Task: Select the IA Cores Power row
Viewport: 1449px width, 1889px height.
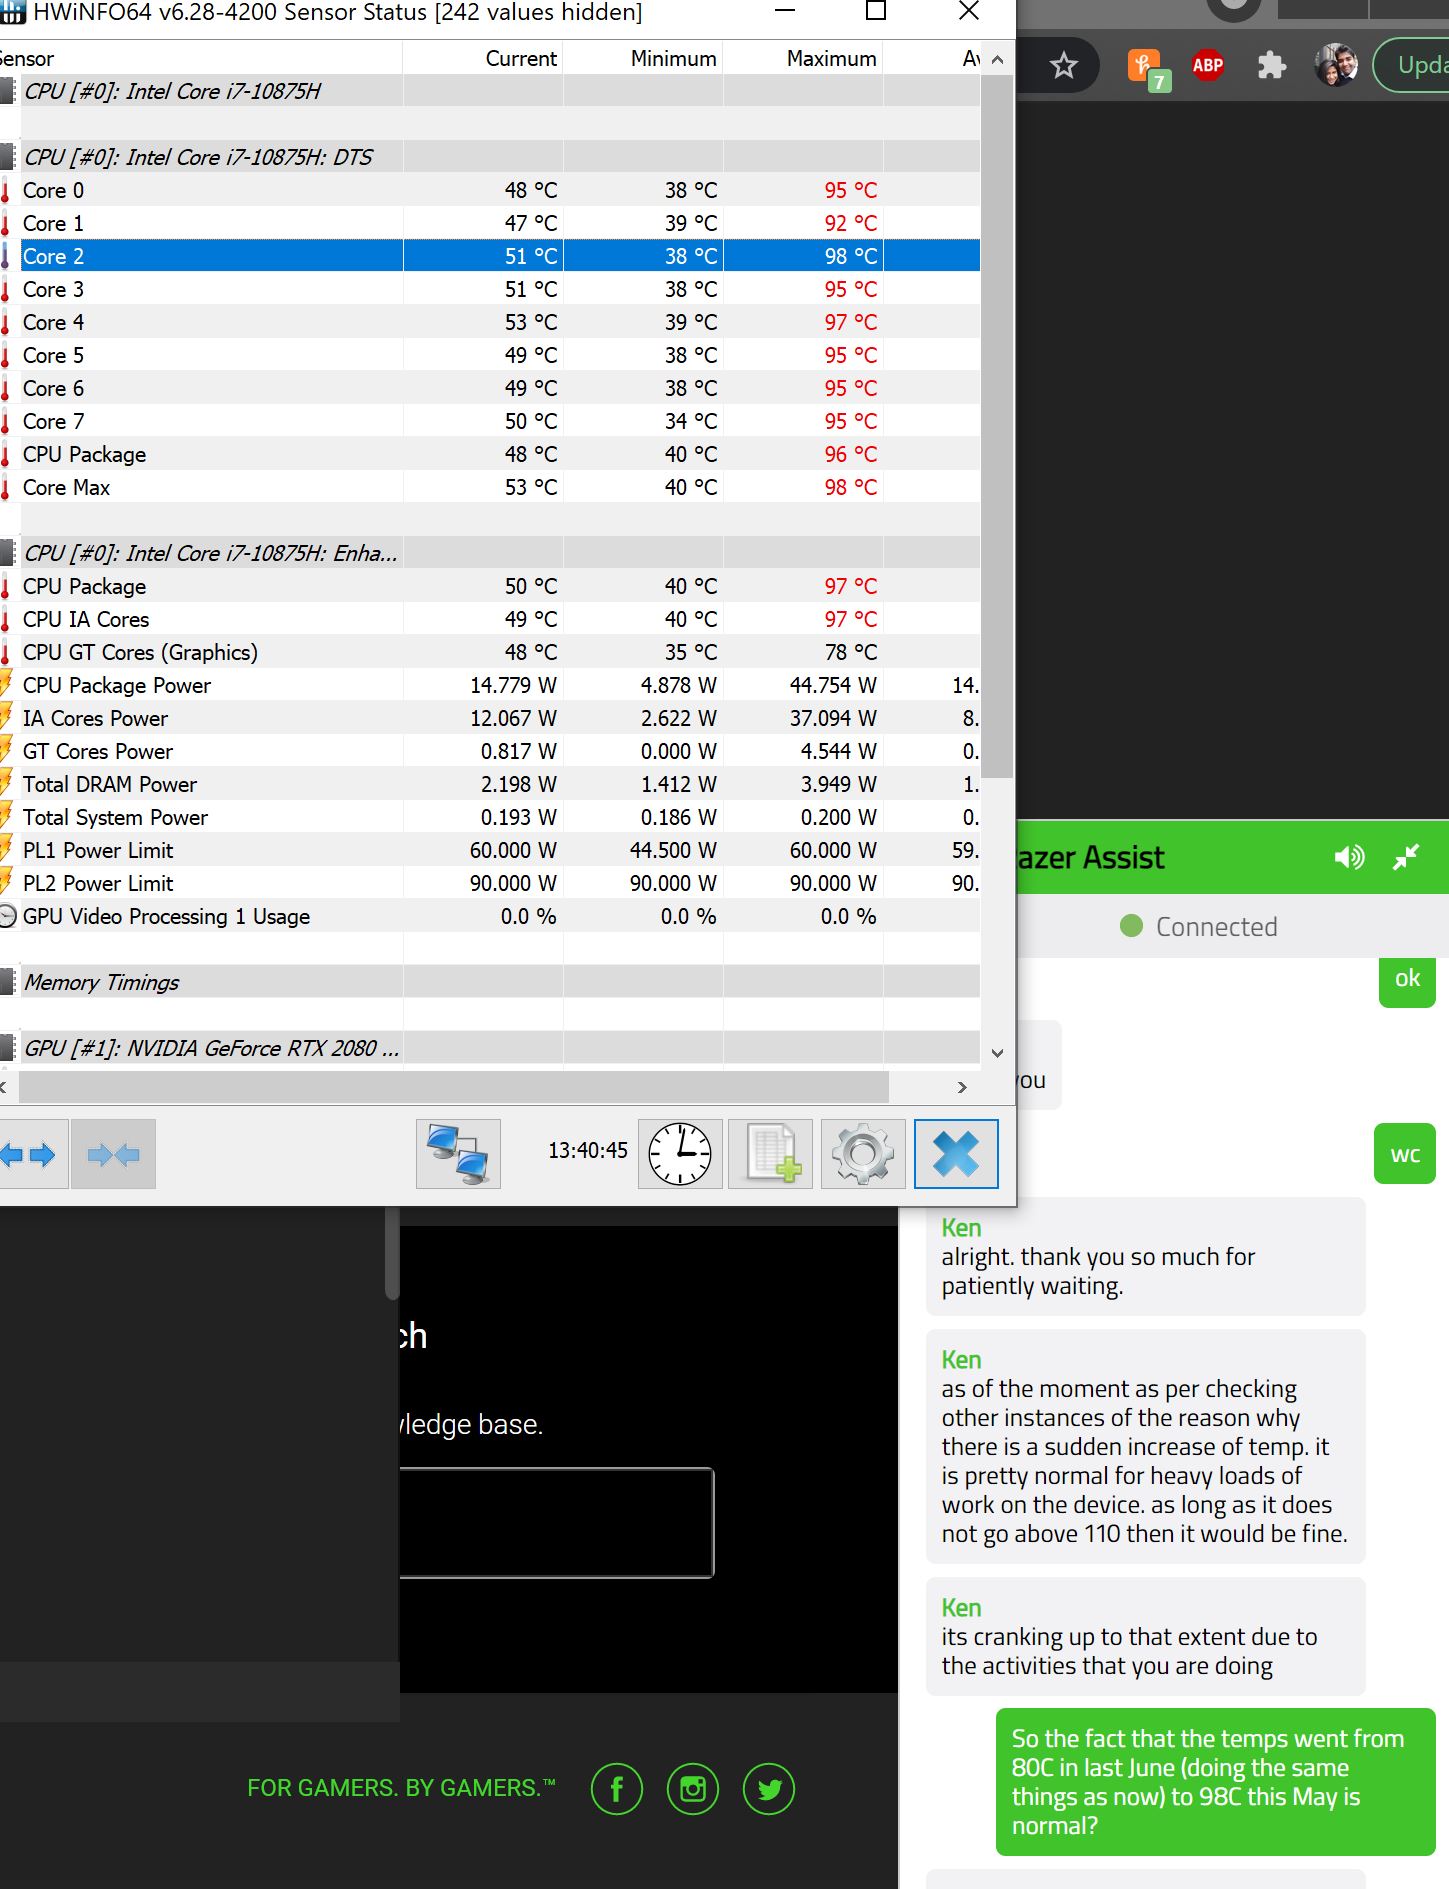Action: coord(490,718)
